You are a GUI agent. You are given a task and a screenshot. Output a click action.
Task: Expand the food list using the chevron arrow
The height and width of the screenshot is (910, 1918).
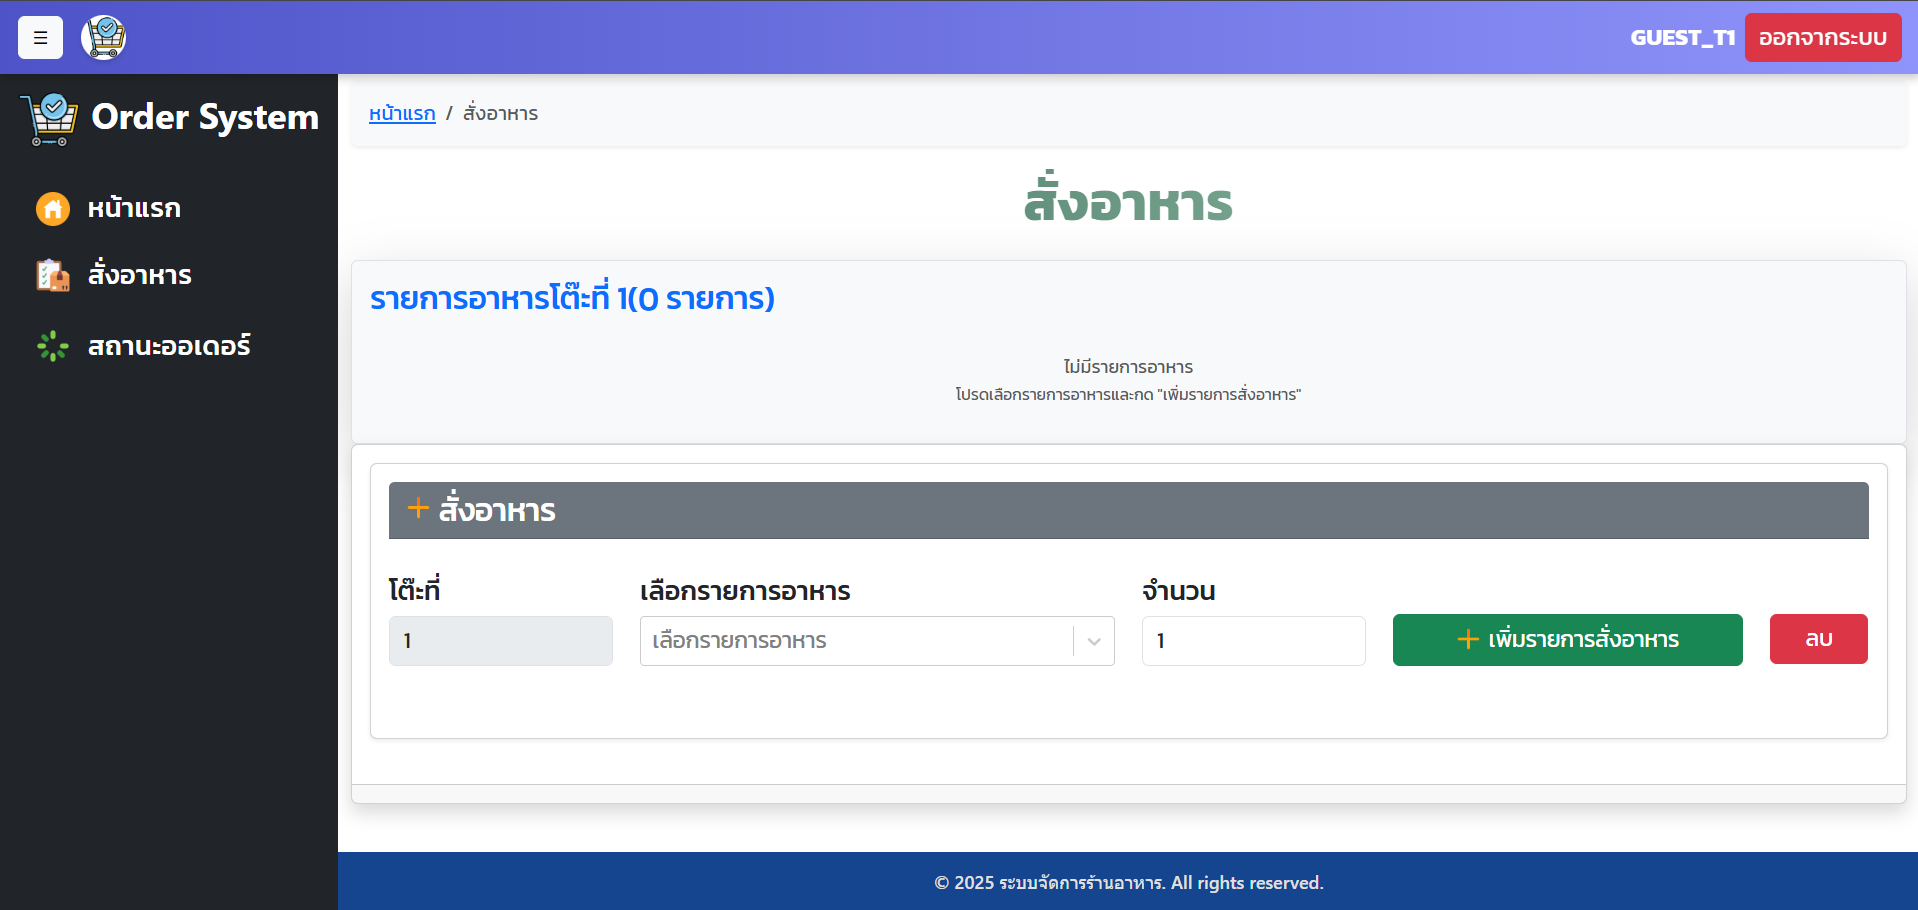coord(1094,641)
